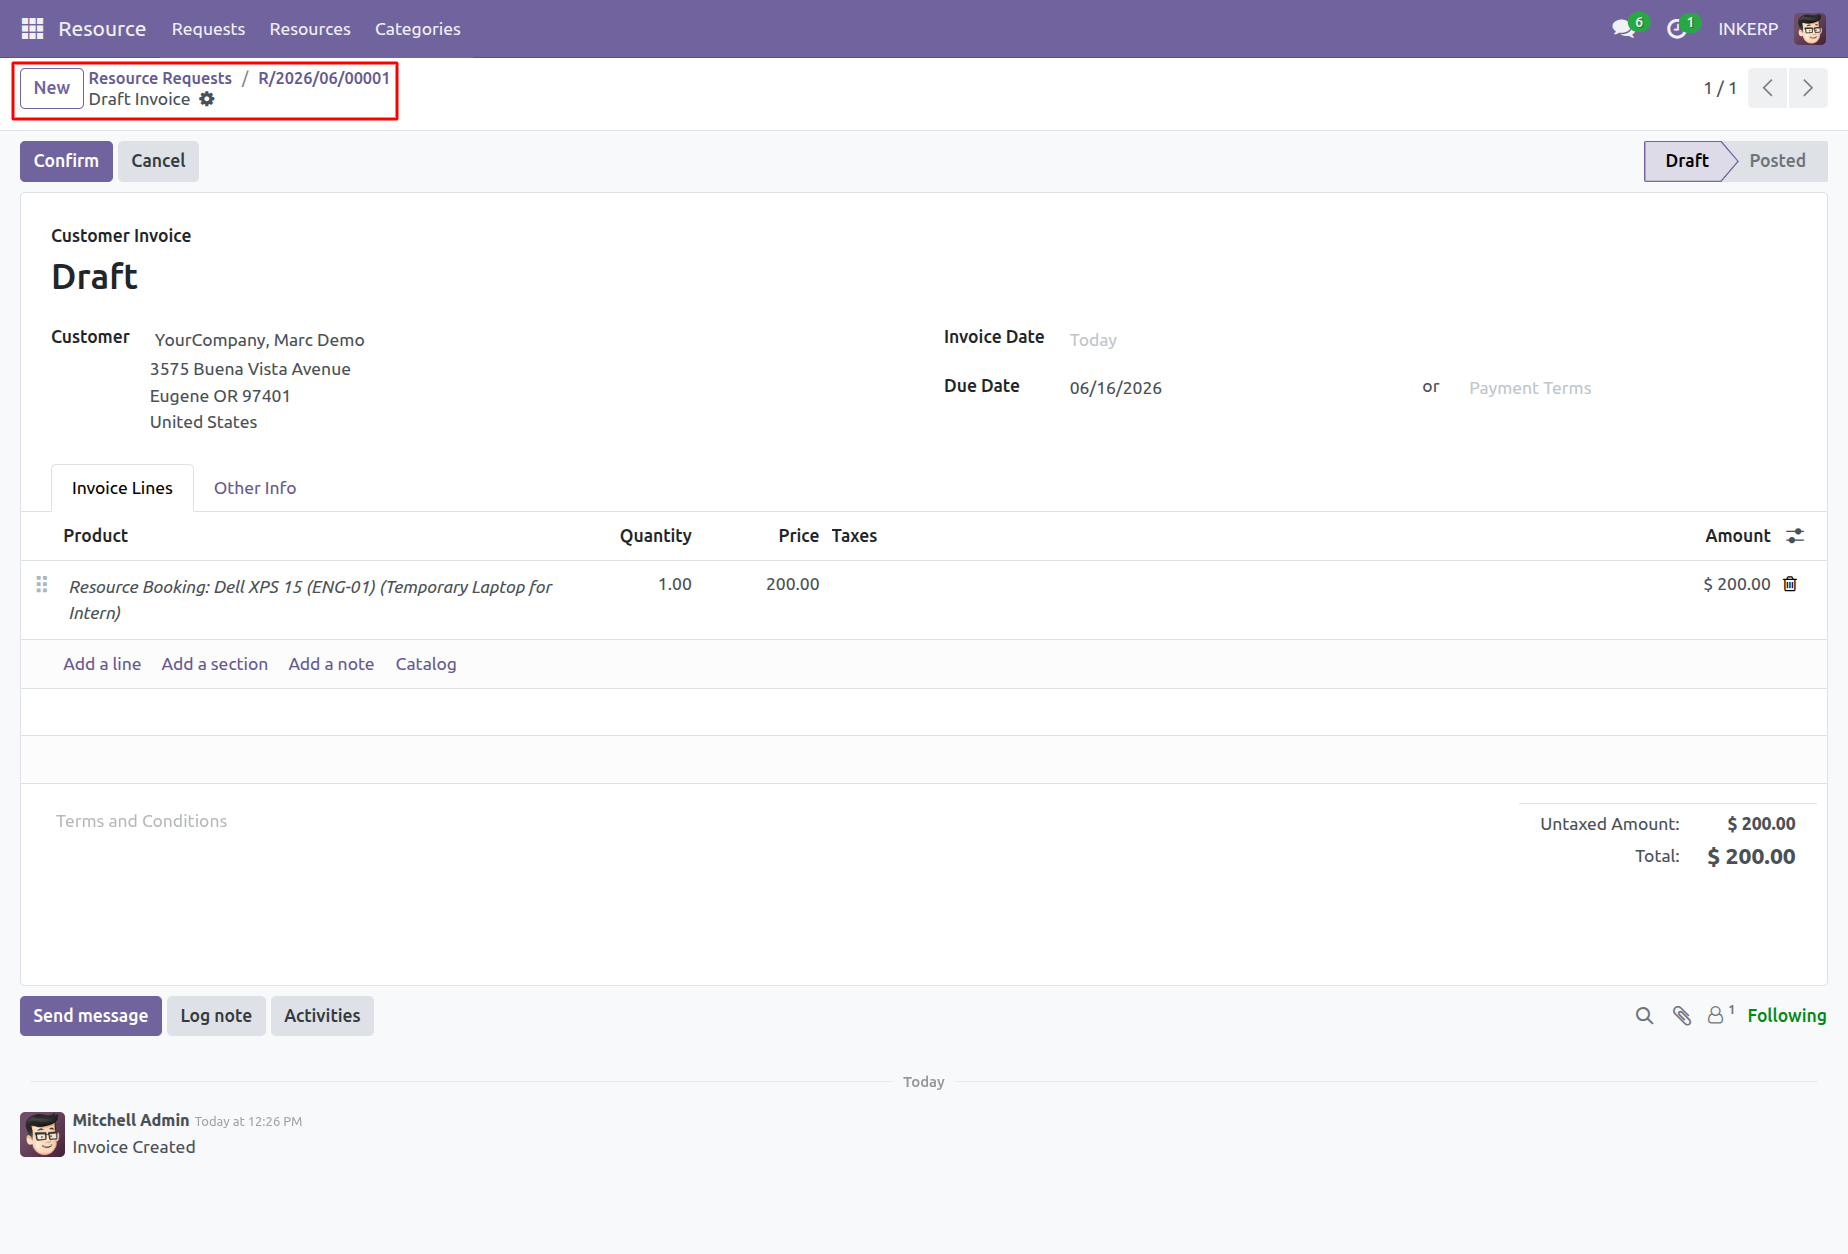Open the Resources menu
The height and width of the screenshot is (1254, 1848).
pos(310,29)
